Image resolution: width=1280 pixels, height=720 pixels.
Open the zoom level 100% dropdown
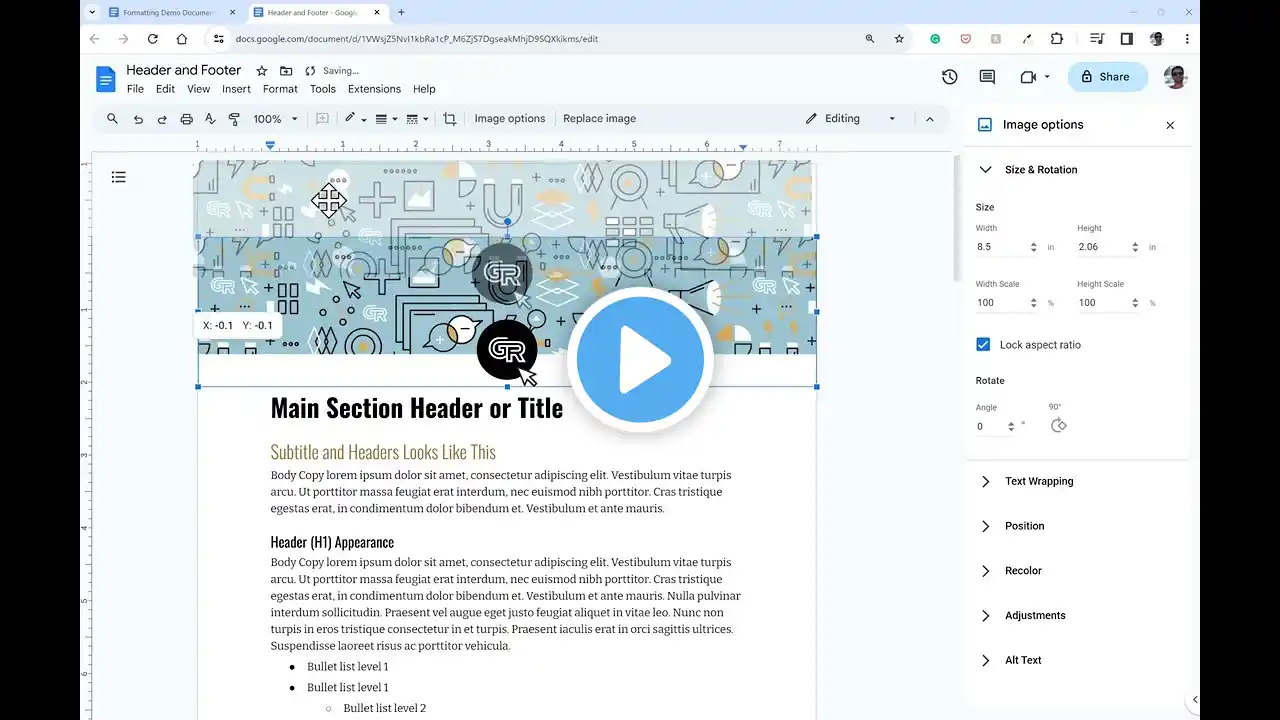click(275, 119)
